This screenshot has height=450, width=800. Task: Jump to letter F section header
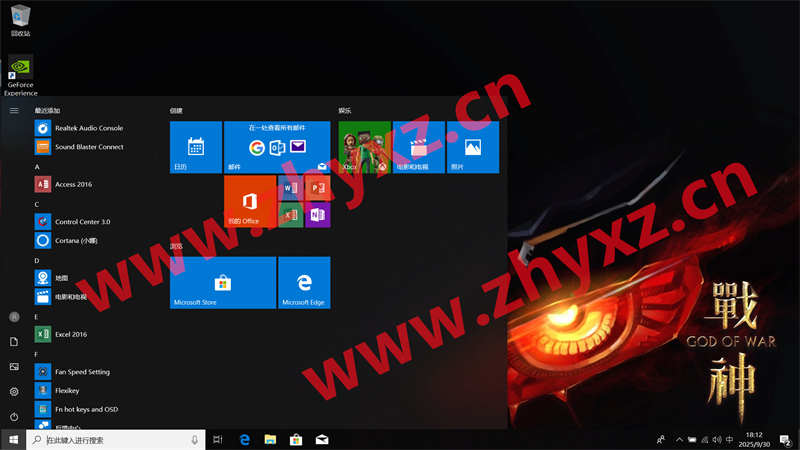(x=36, y=354)
